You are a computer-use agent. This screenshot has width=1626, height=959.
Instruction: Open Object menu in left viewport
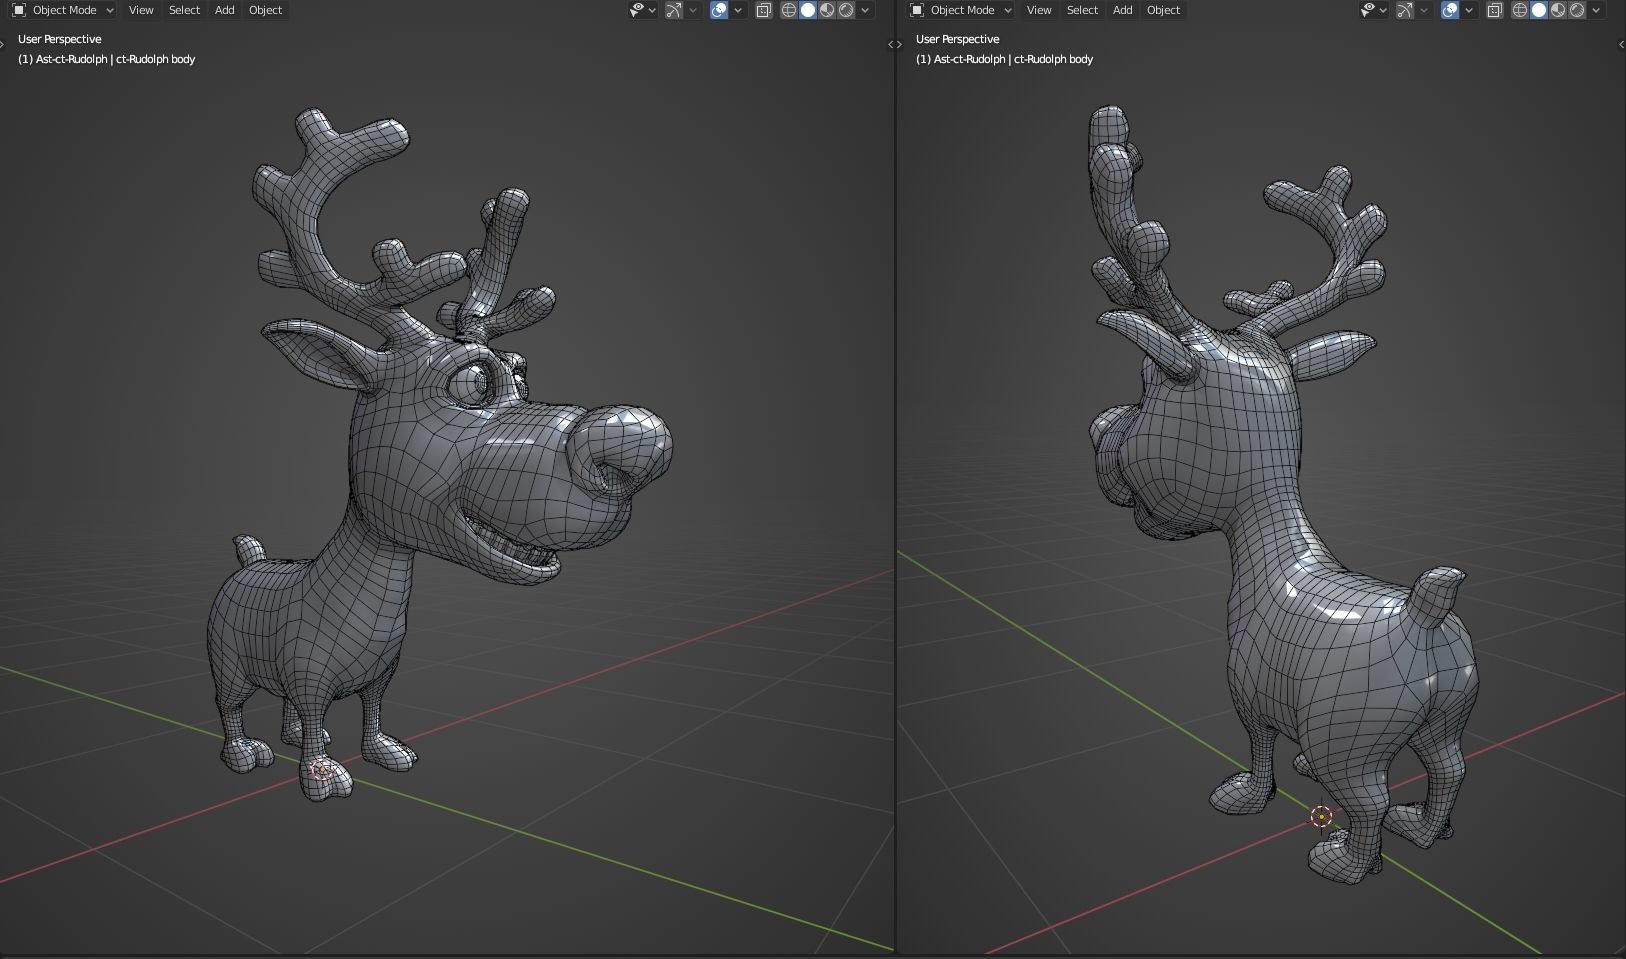coord(265,10)
